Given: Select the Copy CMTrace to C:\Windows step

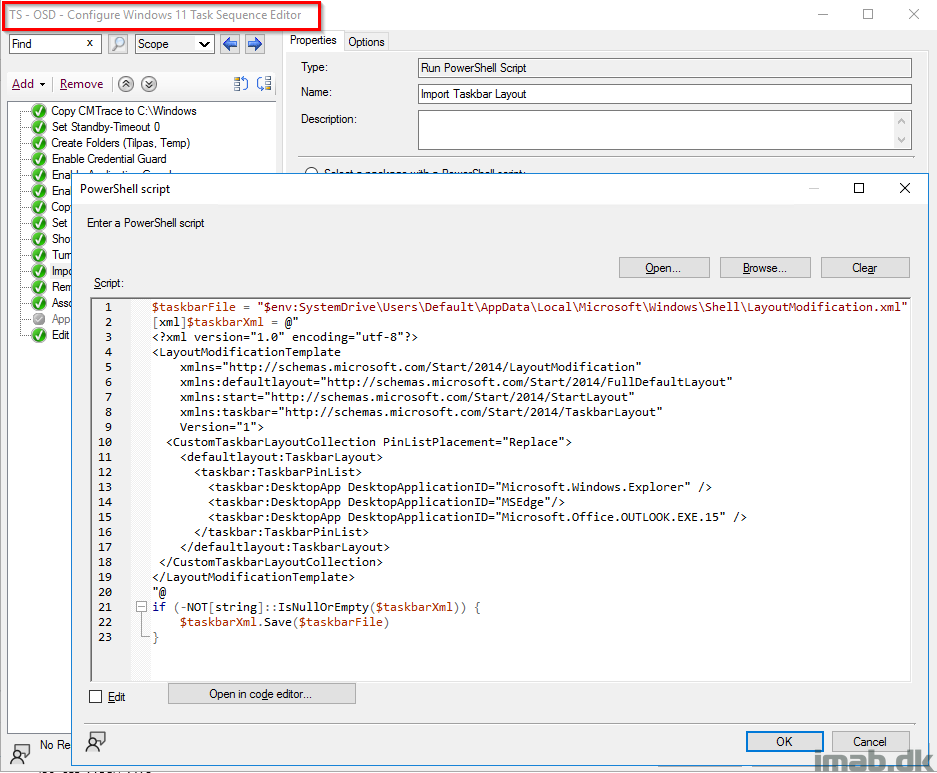Looking at the screenshot, I should pyautogui.click(x=124, y=111).
